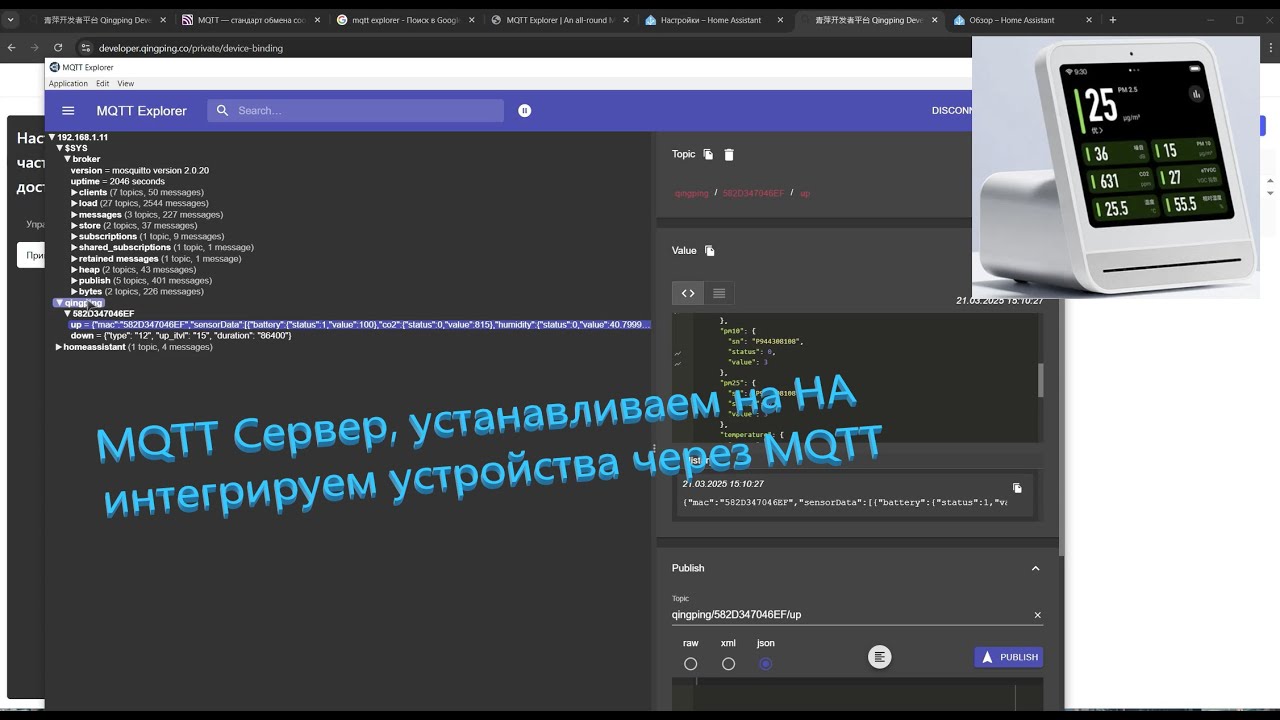Collapse the 192.168.1.11 root node

click(52, 138)
